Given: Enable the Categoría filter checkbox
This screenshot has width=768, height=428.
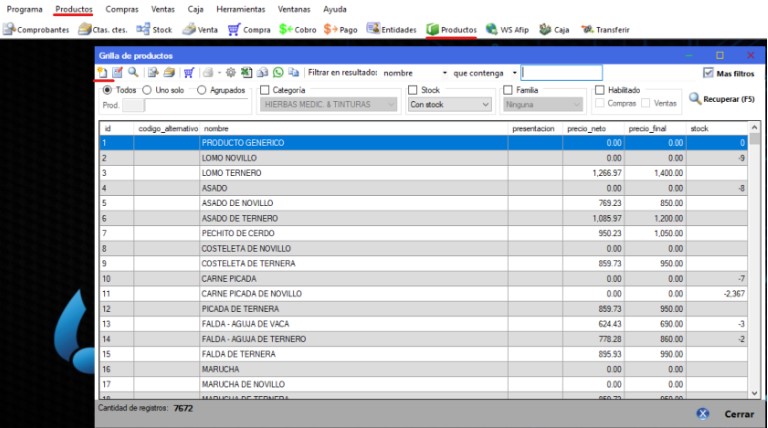Looking at the screenshot, I should tap(265, 90).
